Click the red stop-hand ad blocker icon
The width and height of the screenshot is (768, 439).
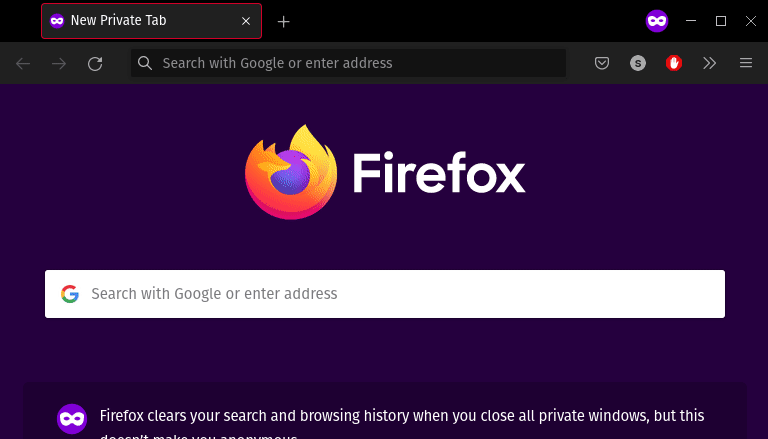pyautogui.click(x=674, y=63)
